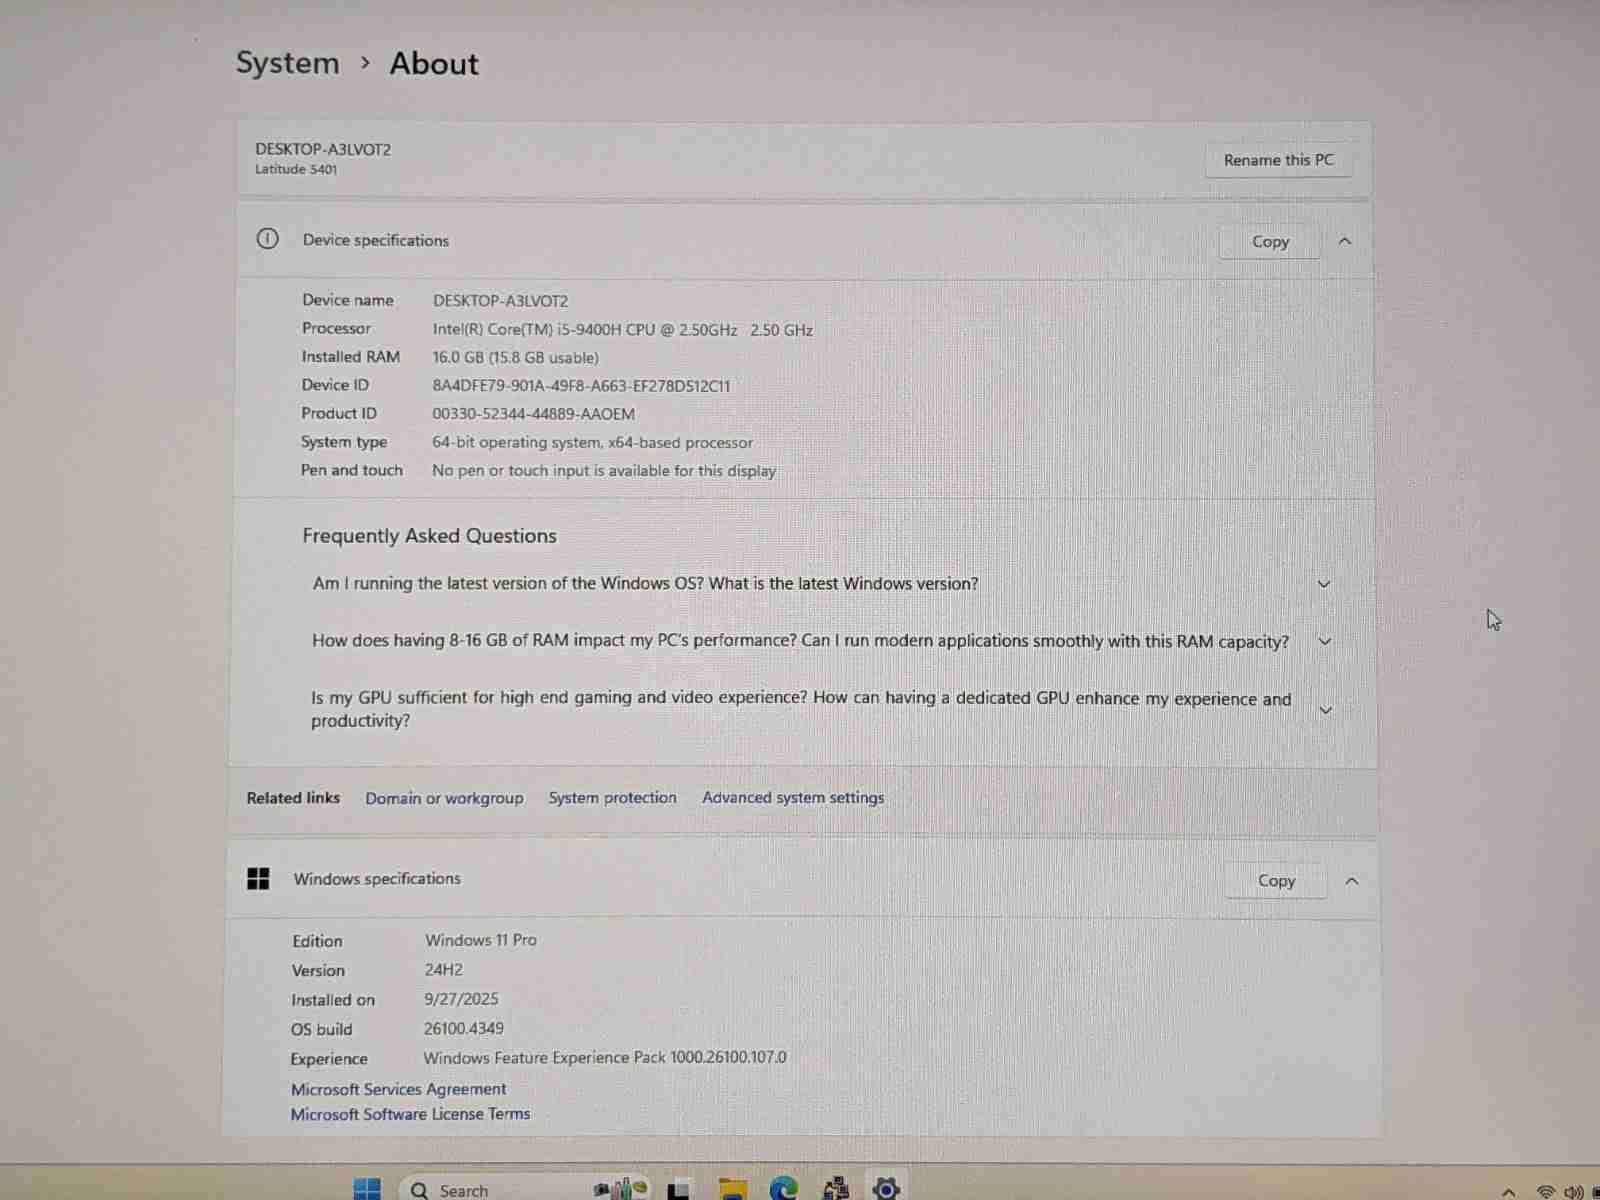This screenshot has width=1600, height=1200.
Task: Navigate back to System breadcrumb
Action: [x=288, y=63]
